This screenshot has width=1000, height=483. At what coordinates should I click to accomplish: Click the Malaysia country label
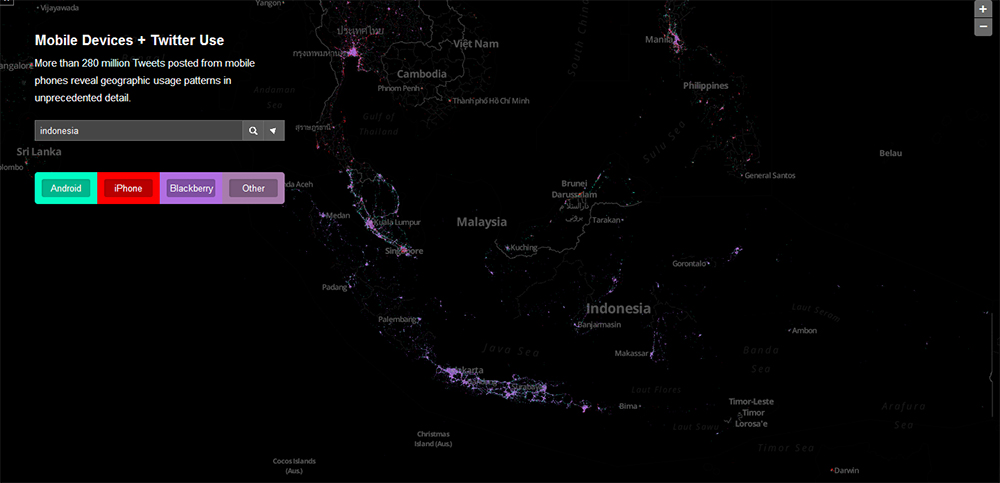point(482,222)
